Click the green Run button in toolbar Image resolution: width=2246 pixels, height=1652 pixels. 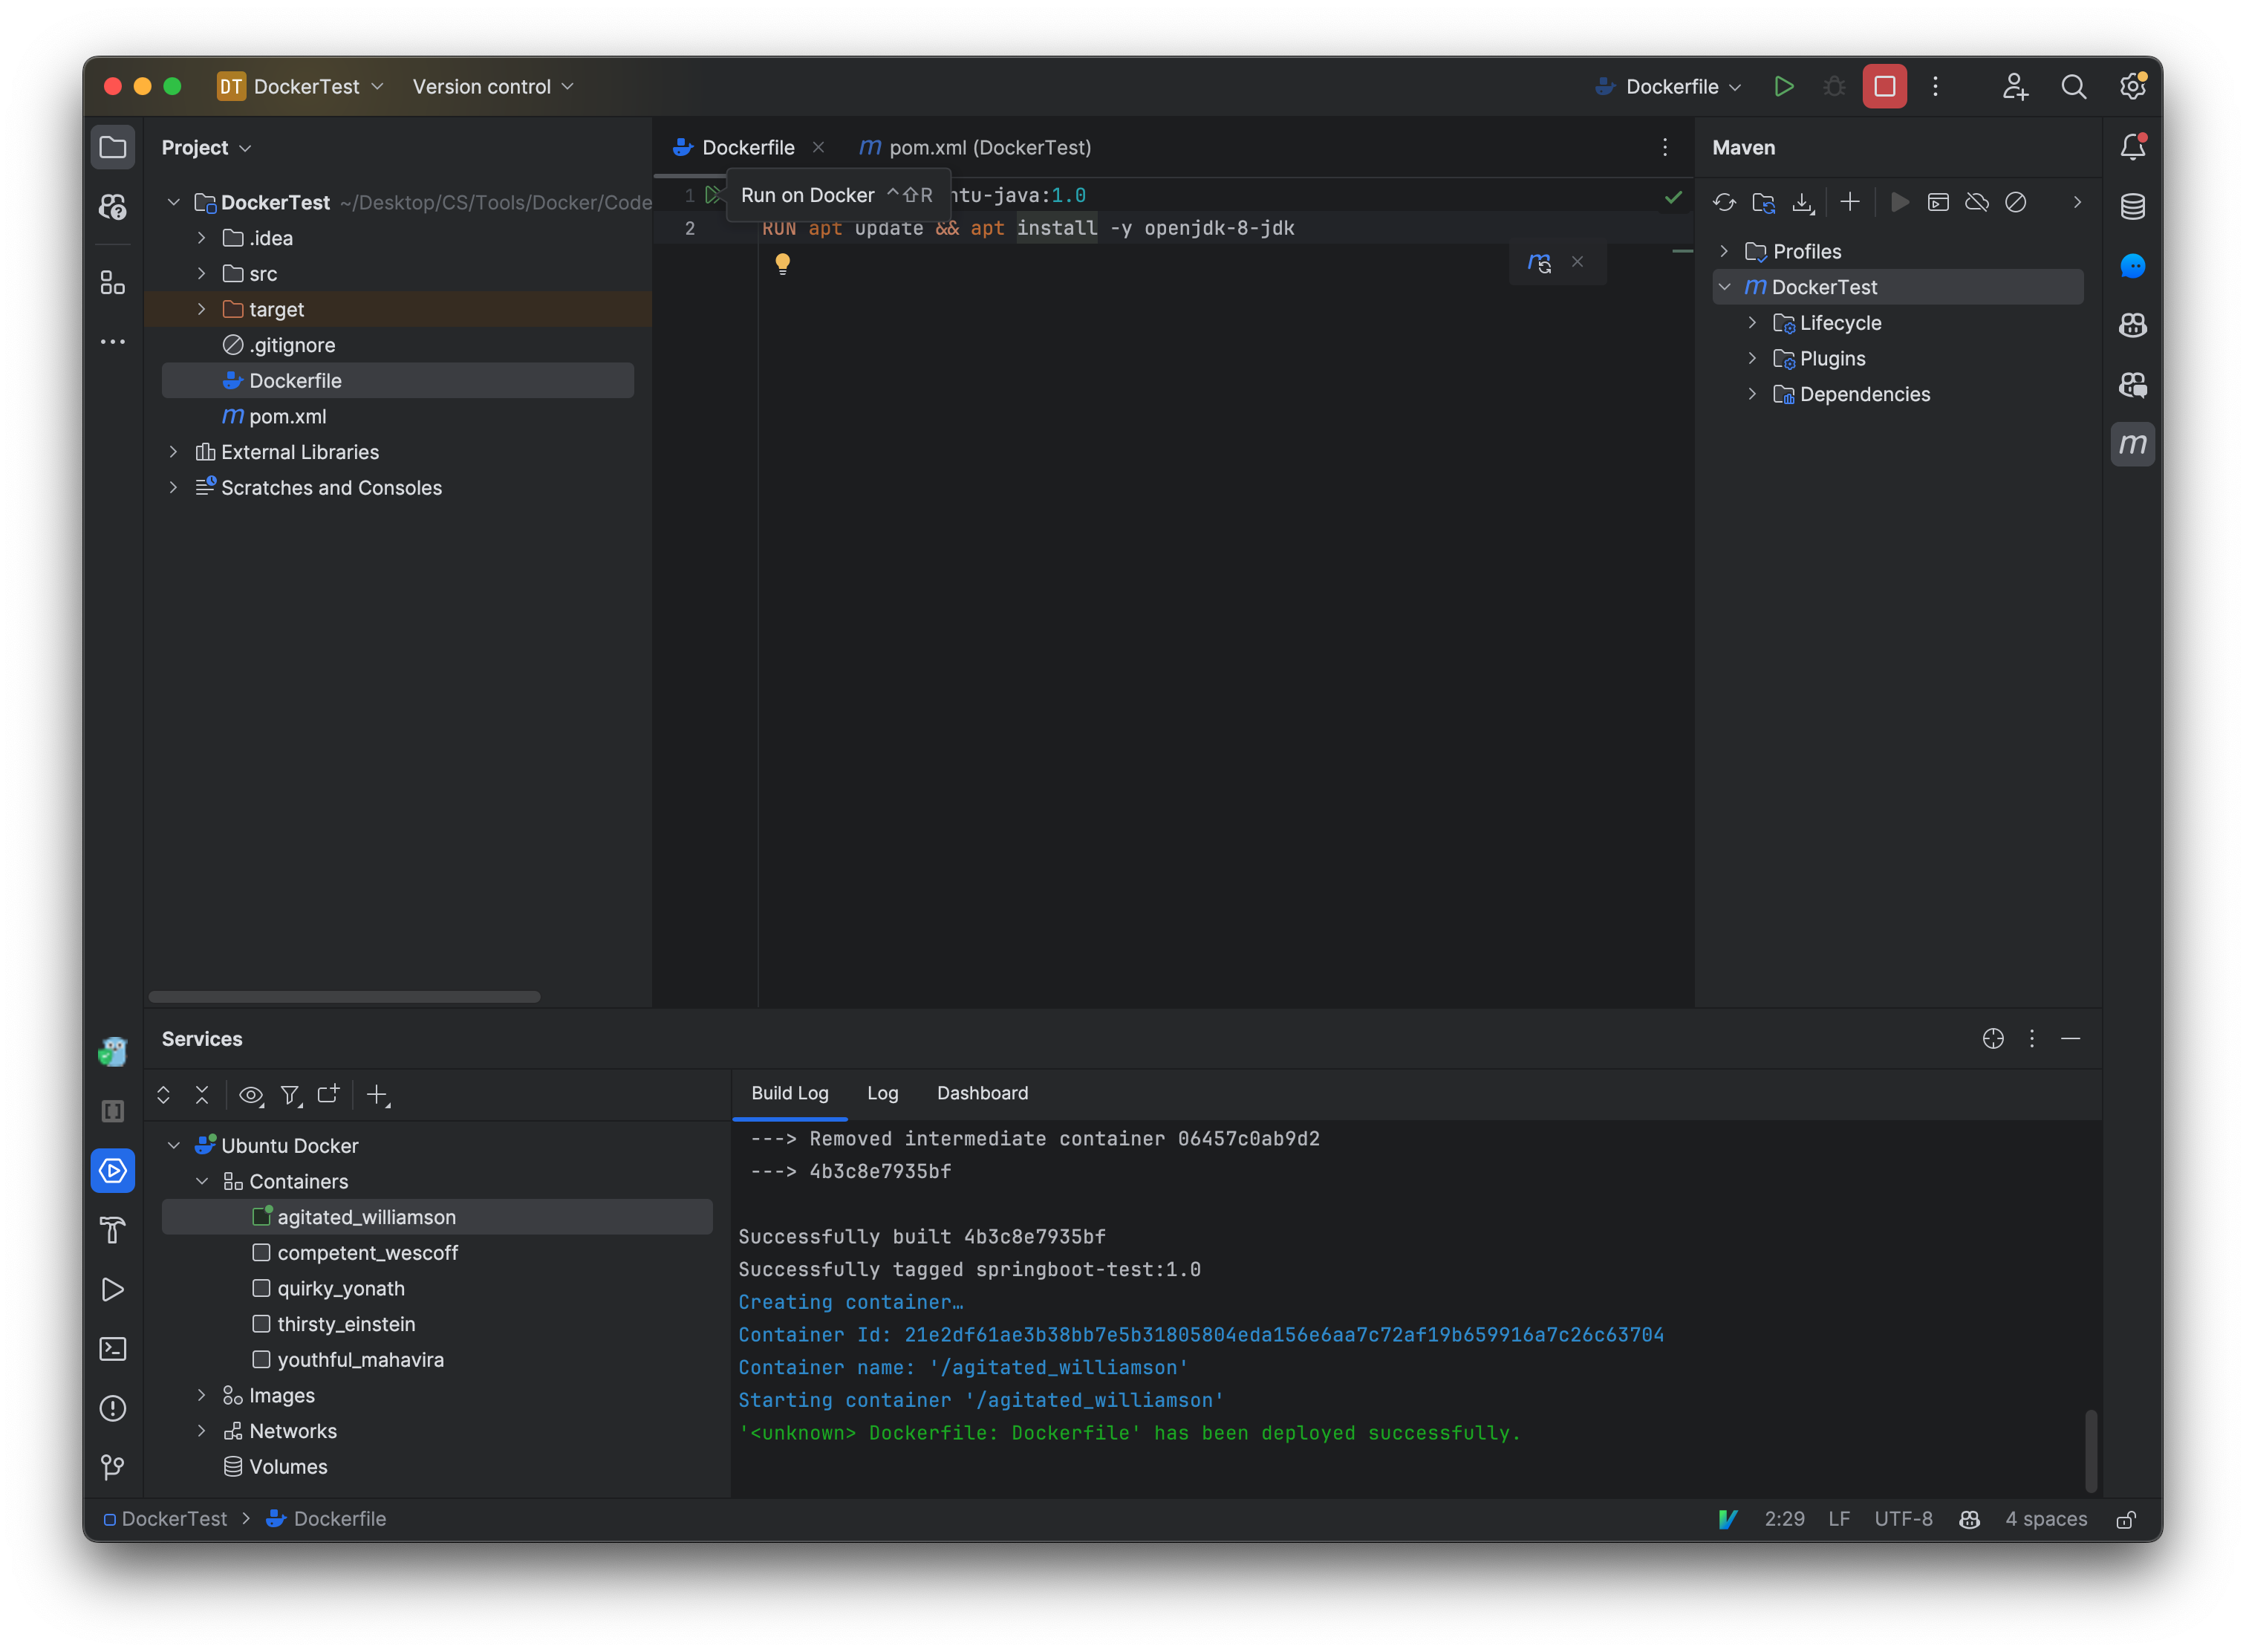[1783, 87]
